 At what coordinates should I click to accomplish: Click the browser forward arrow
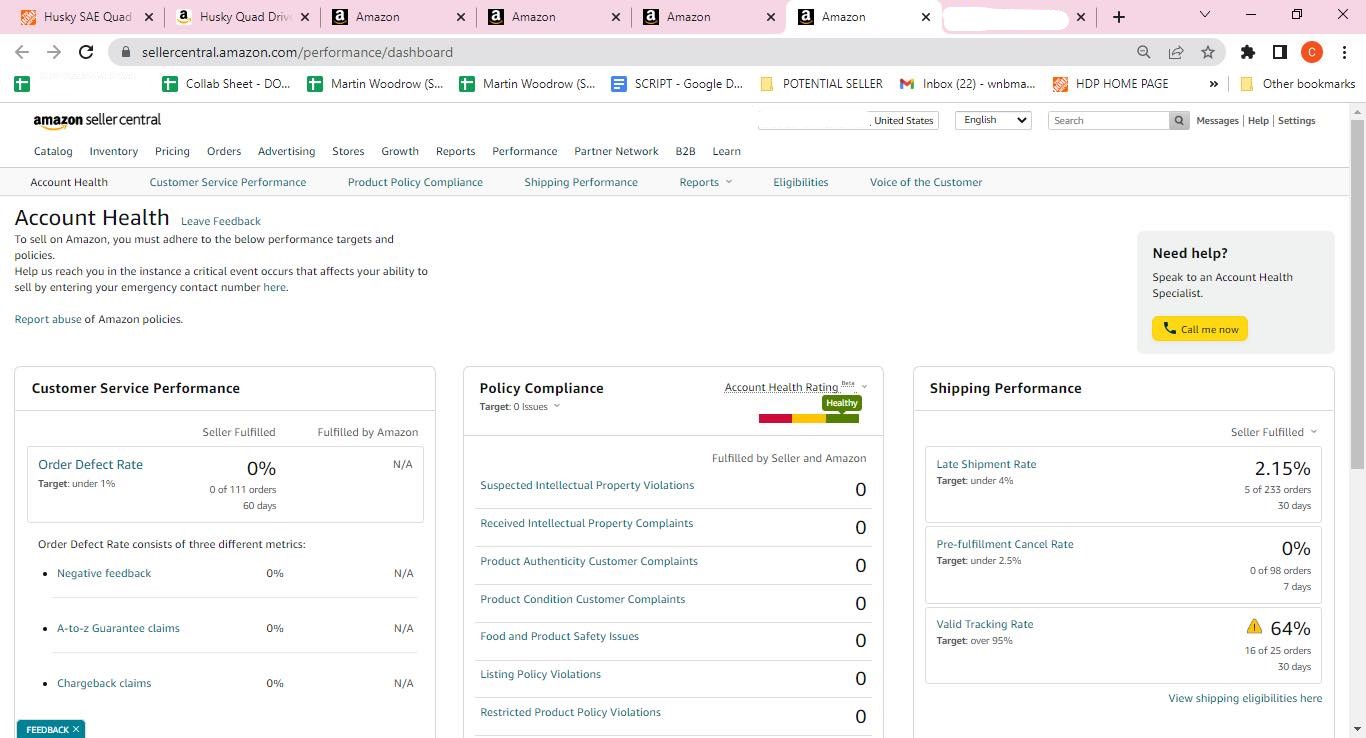pyautogui.click(x=54, y=52)
